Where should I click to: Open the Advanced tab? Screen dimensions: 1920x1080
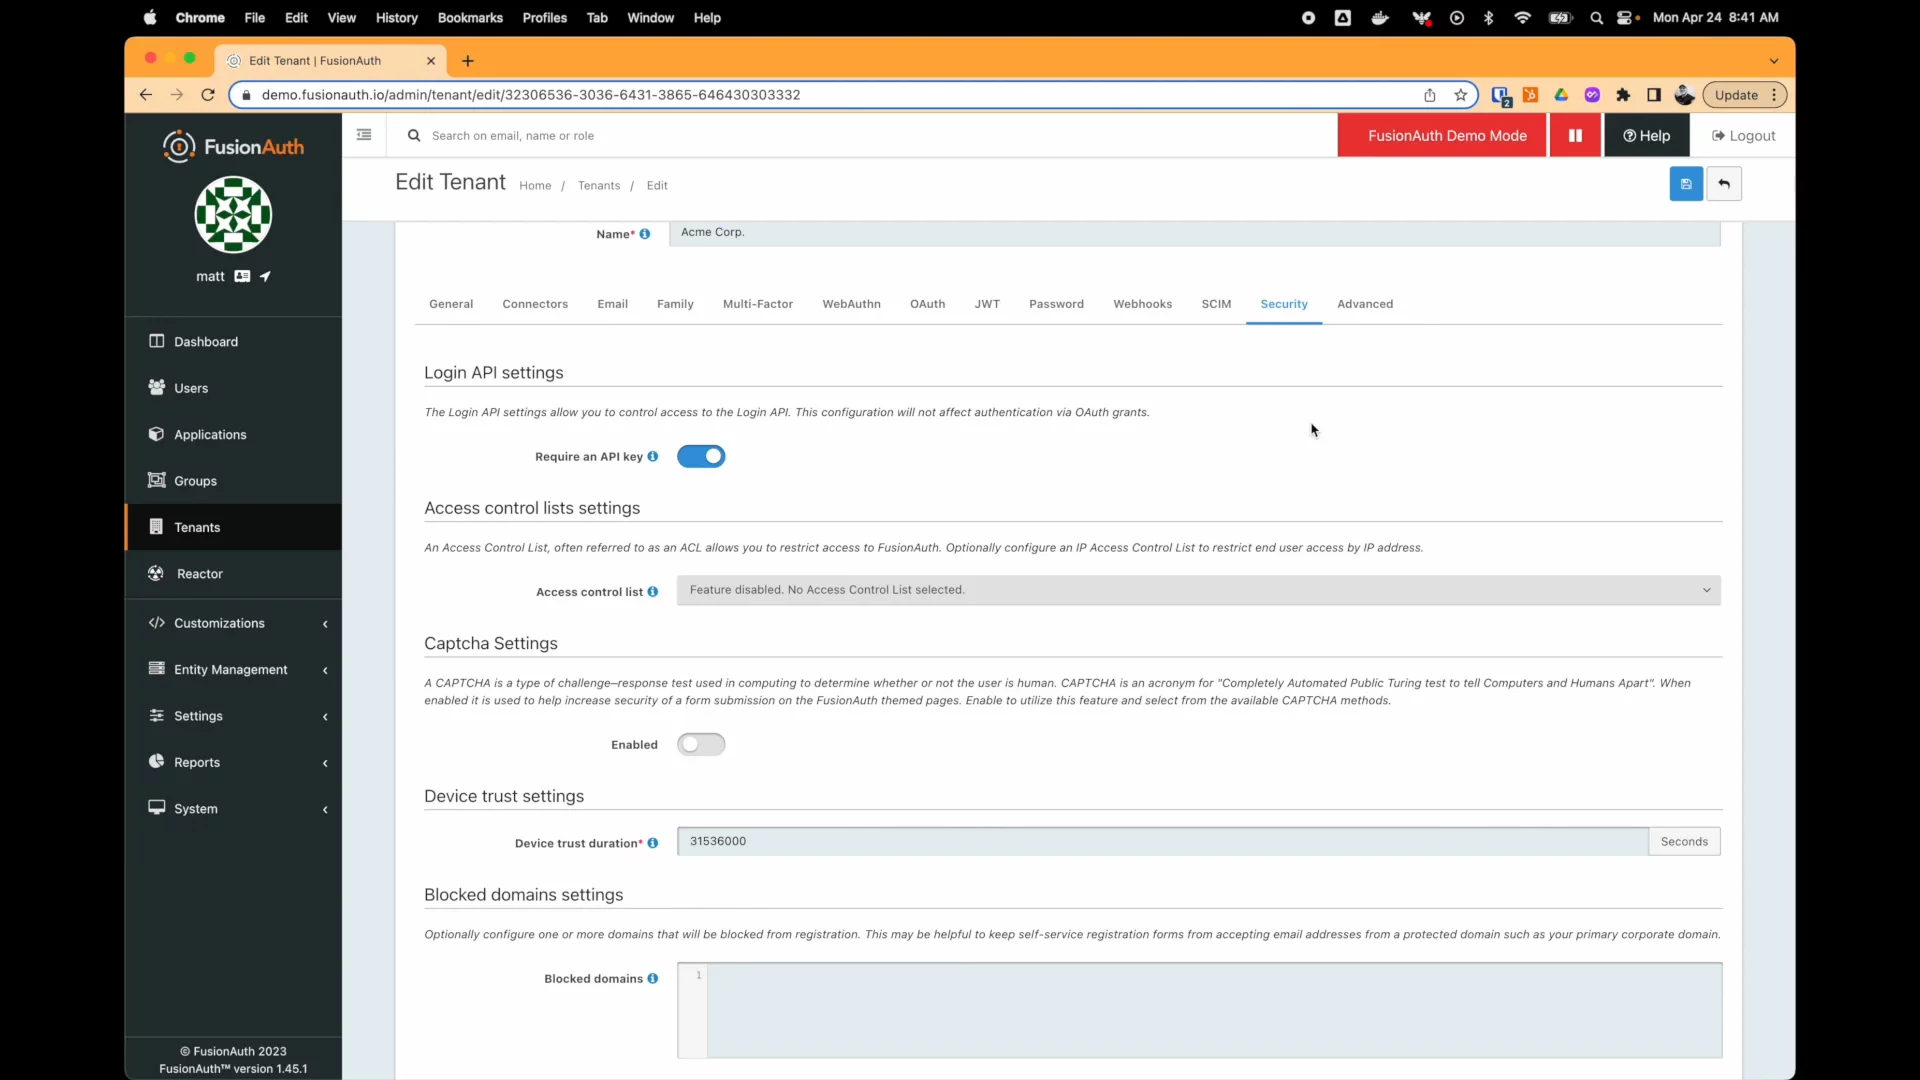point(1365,304)
